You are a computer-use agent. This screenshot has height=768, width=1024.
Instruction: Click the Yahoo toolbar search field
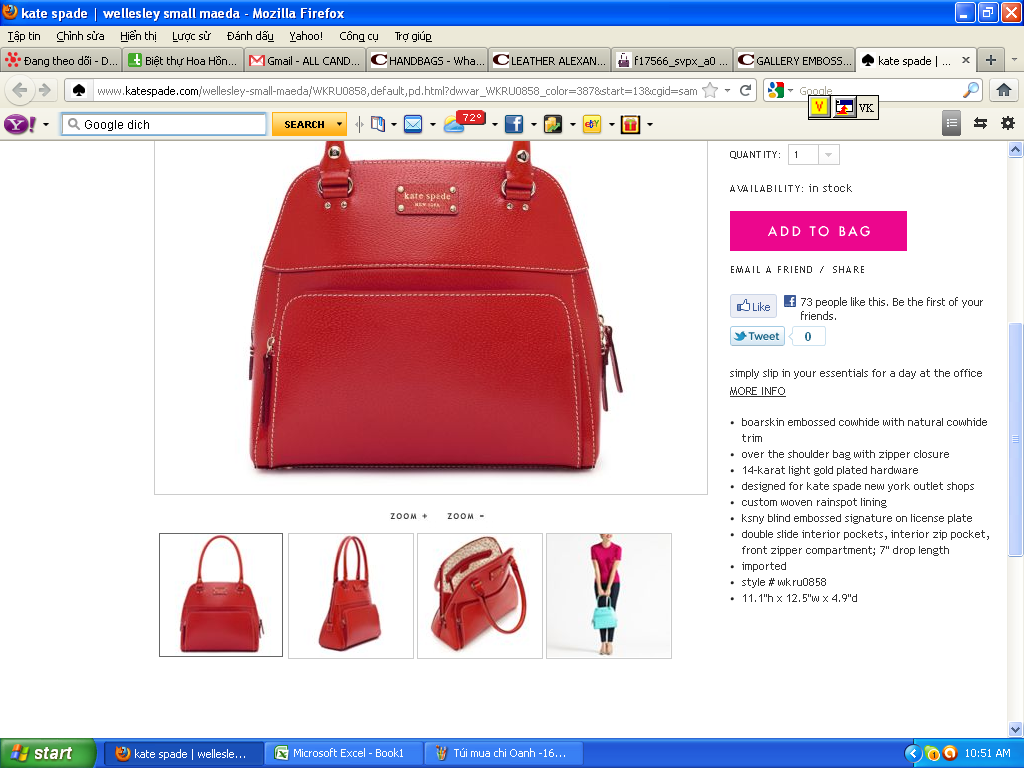coord(164,124)
